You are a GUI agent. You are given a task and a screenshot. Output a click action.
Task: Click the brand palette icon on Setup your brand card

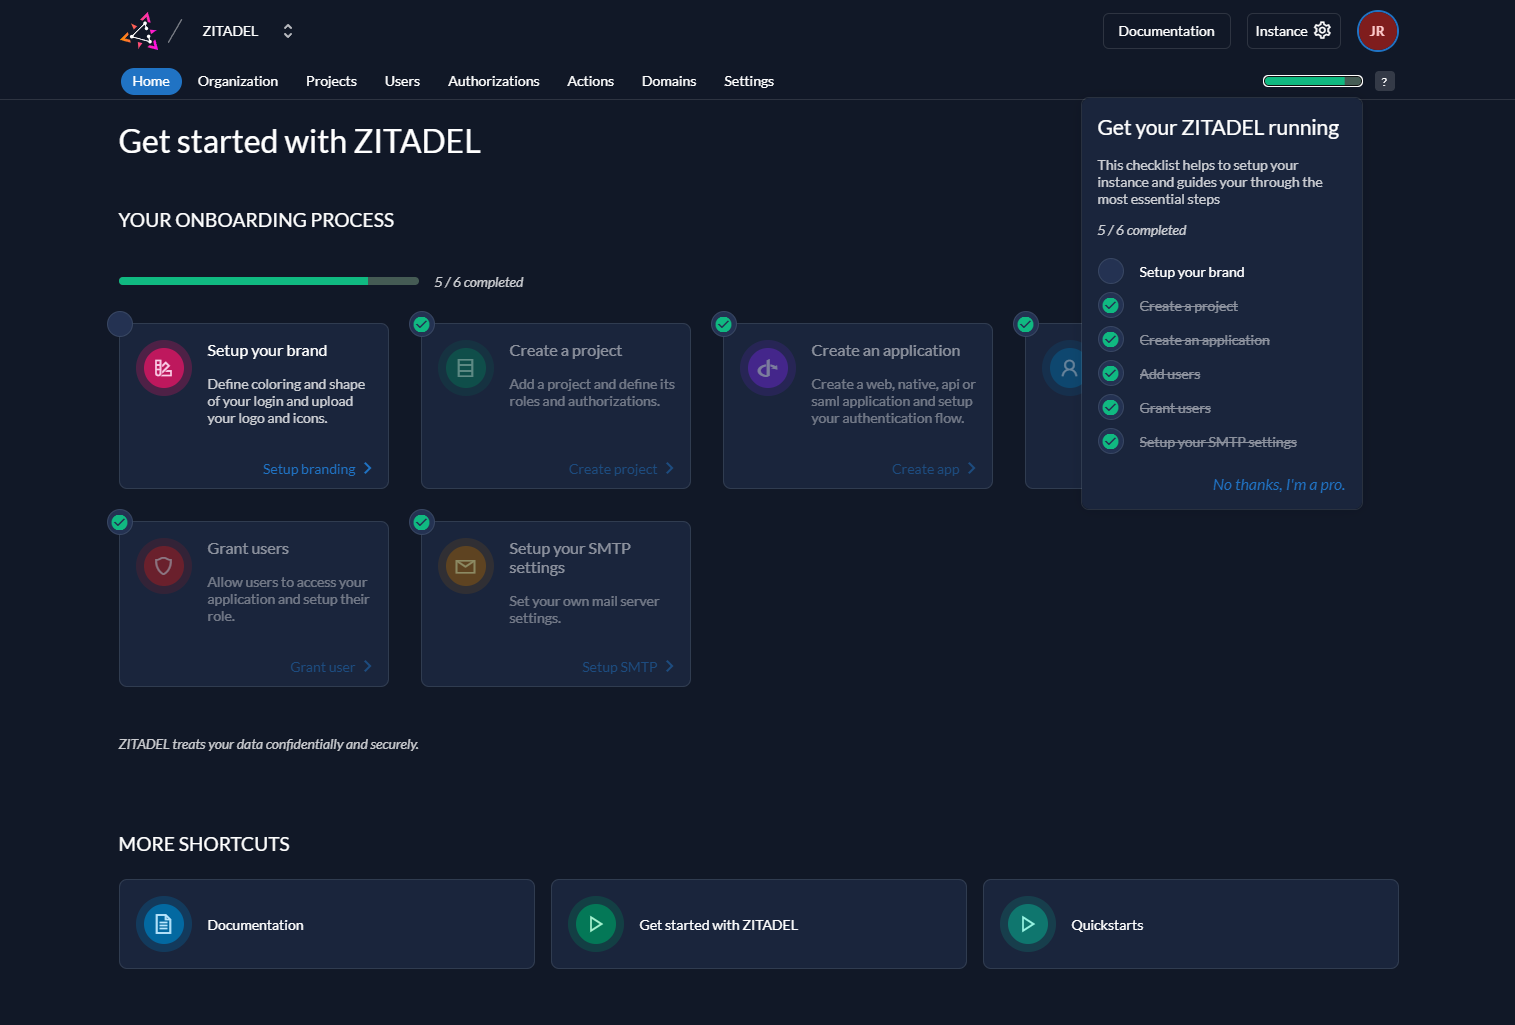pos(164,368)
